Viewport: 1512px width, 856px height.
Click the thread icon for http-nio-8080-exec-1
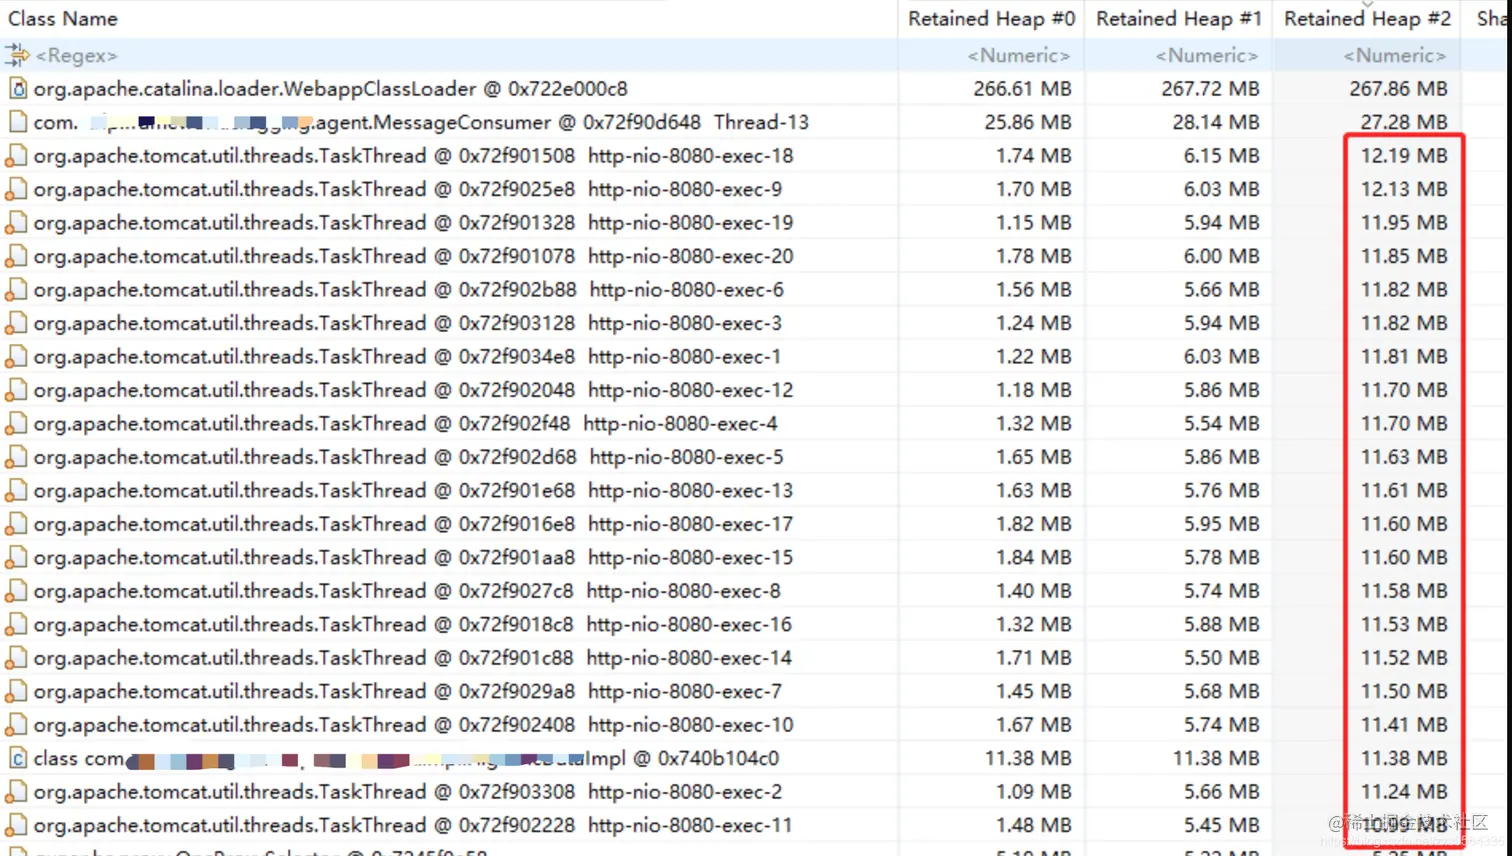pyautogui.click(x=16, y=357)
